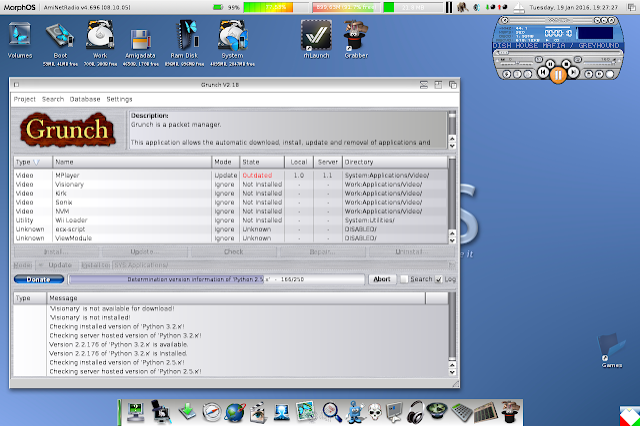Enable the Search checkbox
Screen dimensions: 640x426
405,279
